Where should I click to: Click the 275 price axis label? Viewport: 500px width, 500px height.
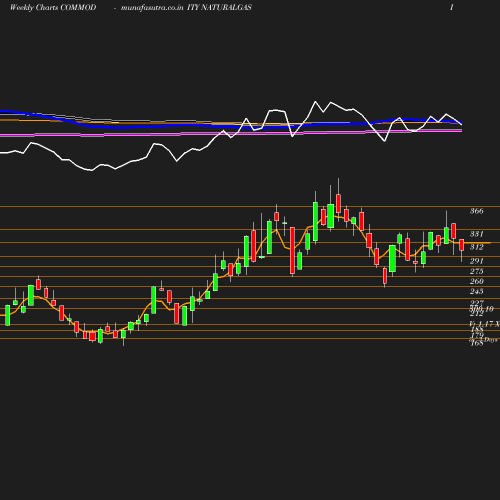tap(477, 271)
